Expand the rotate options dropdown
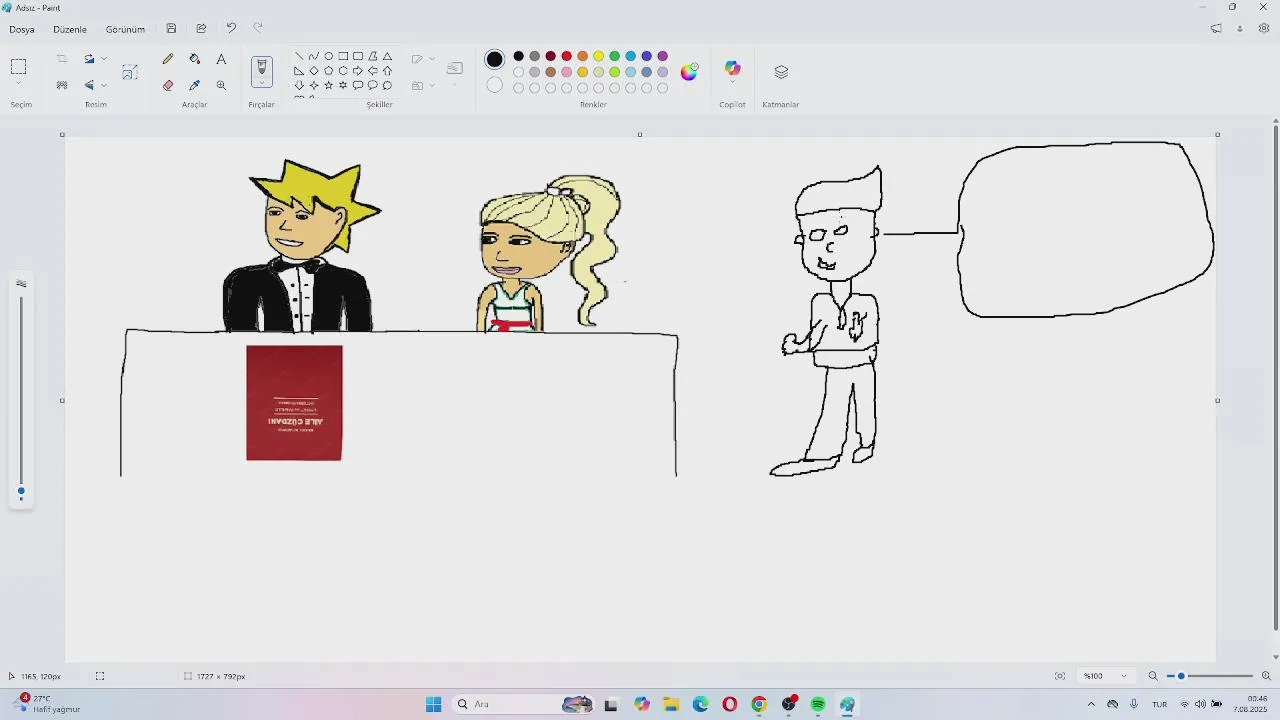Image resolution: width=1280 pixels, height=720 pixels. (x=104, y=59)
